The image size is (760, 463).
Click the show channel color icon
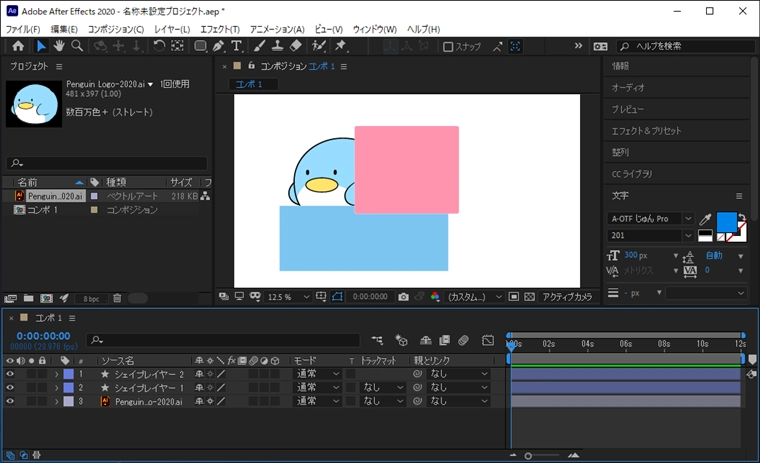point(435,297)
